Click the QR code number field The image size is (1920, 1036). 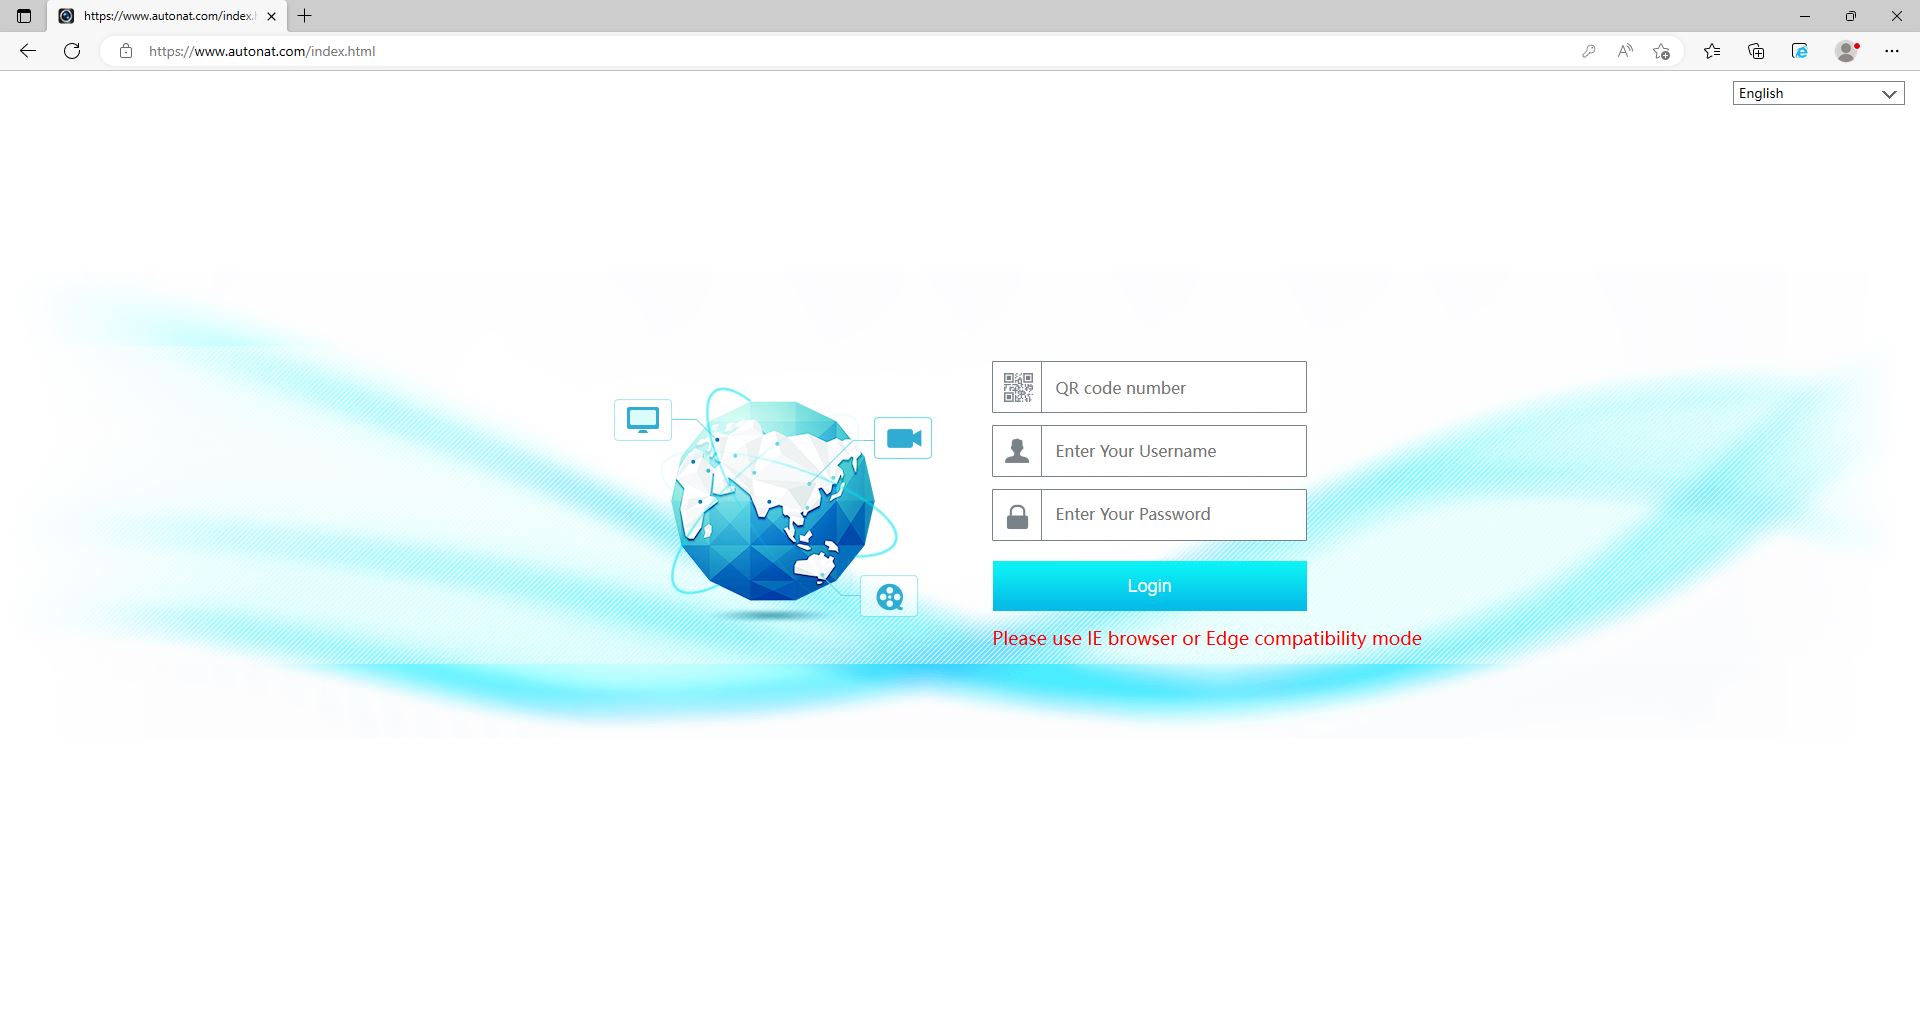click(x=1173, y=388)
